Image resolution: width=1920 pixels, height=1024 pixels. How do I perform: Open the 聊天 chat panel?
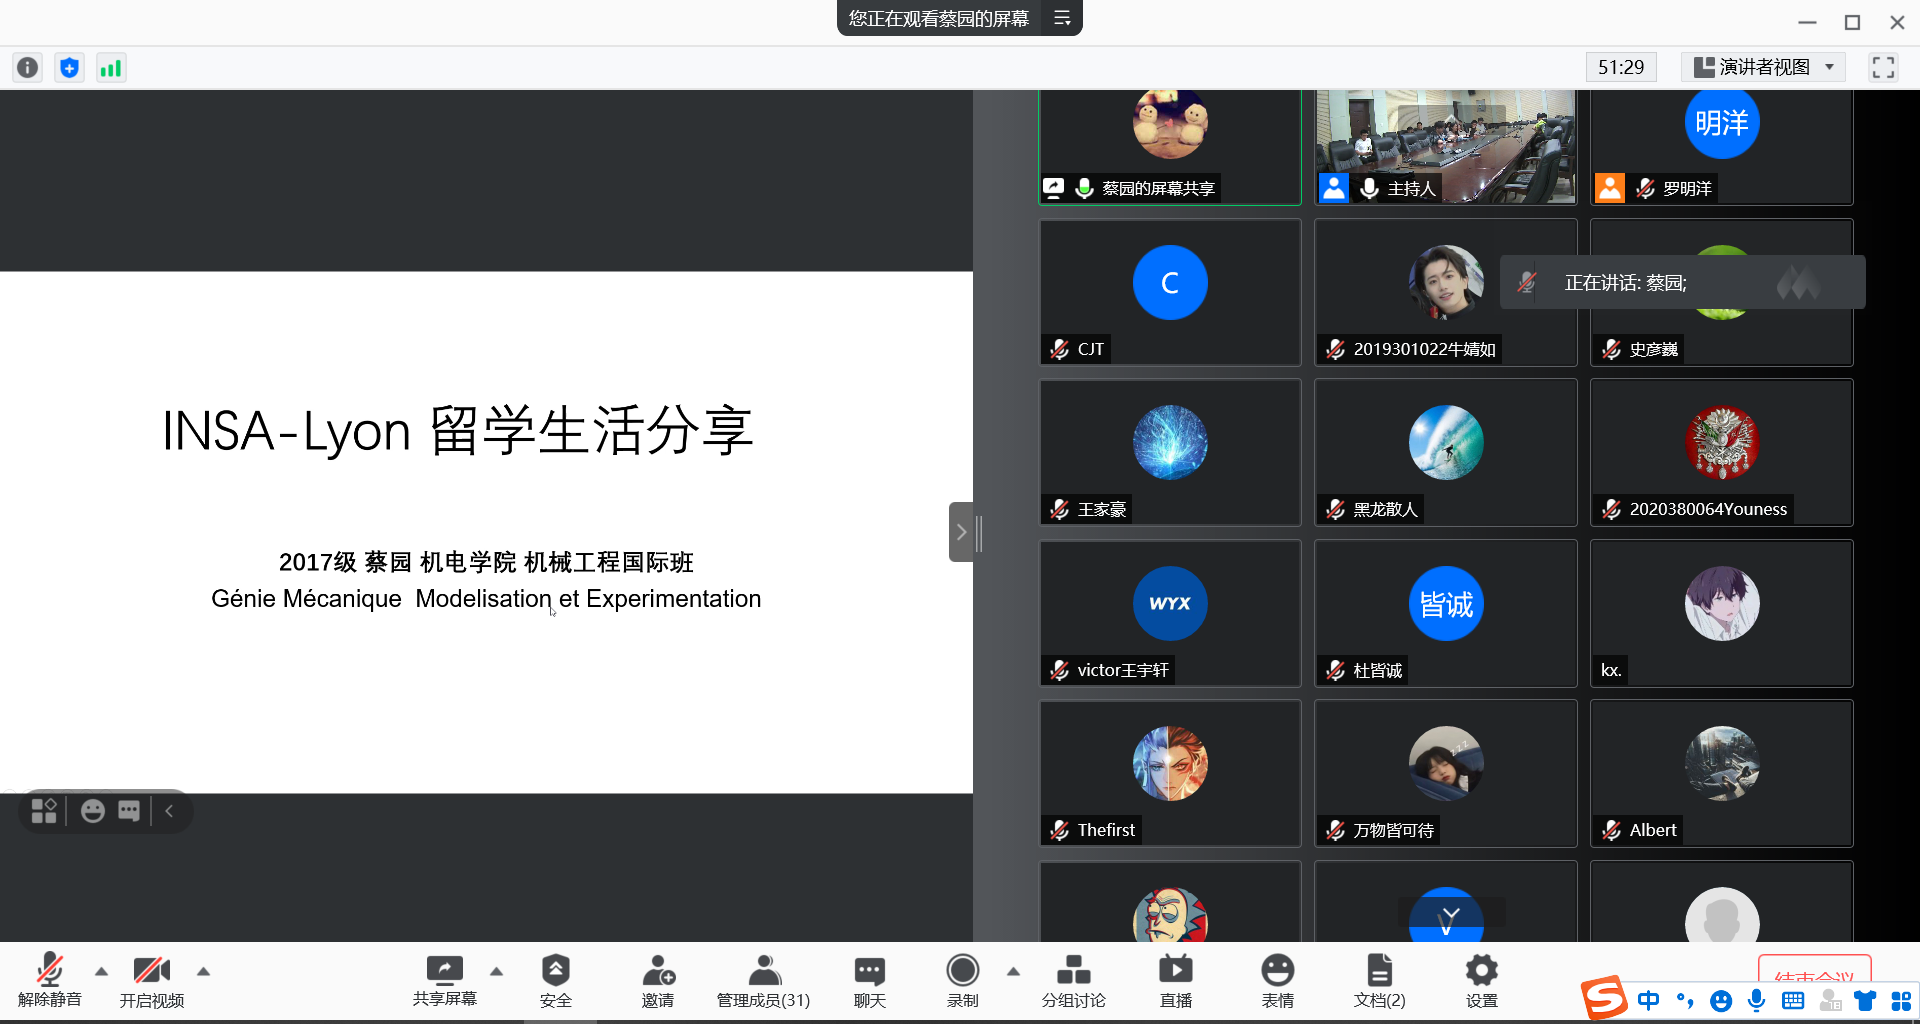point(869,980)
